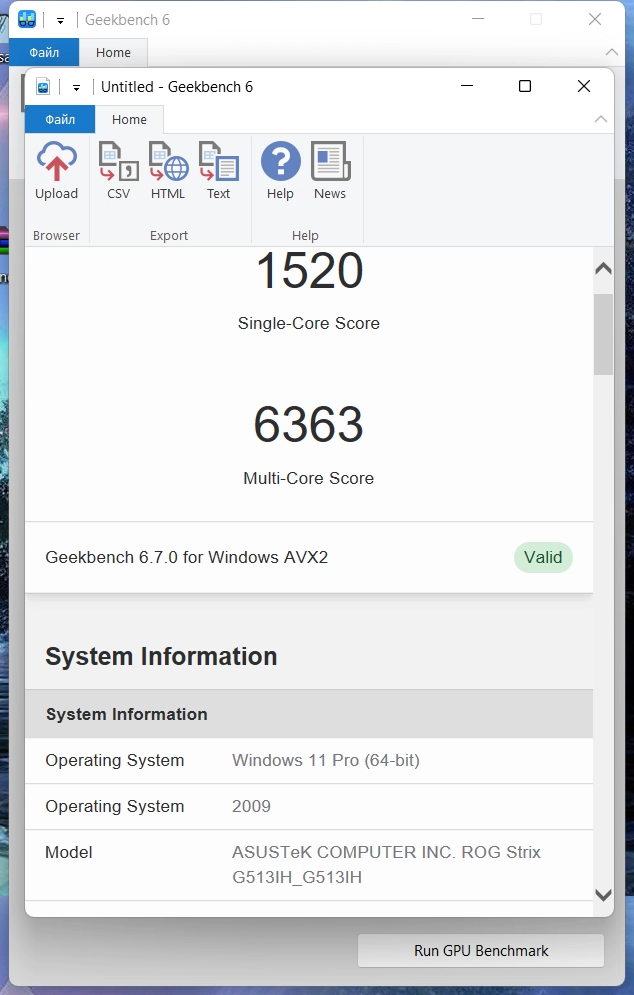Click the back Geekbench 6 window app icon

(x=27, y=20)
